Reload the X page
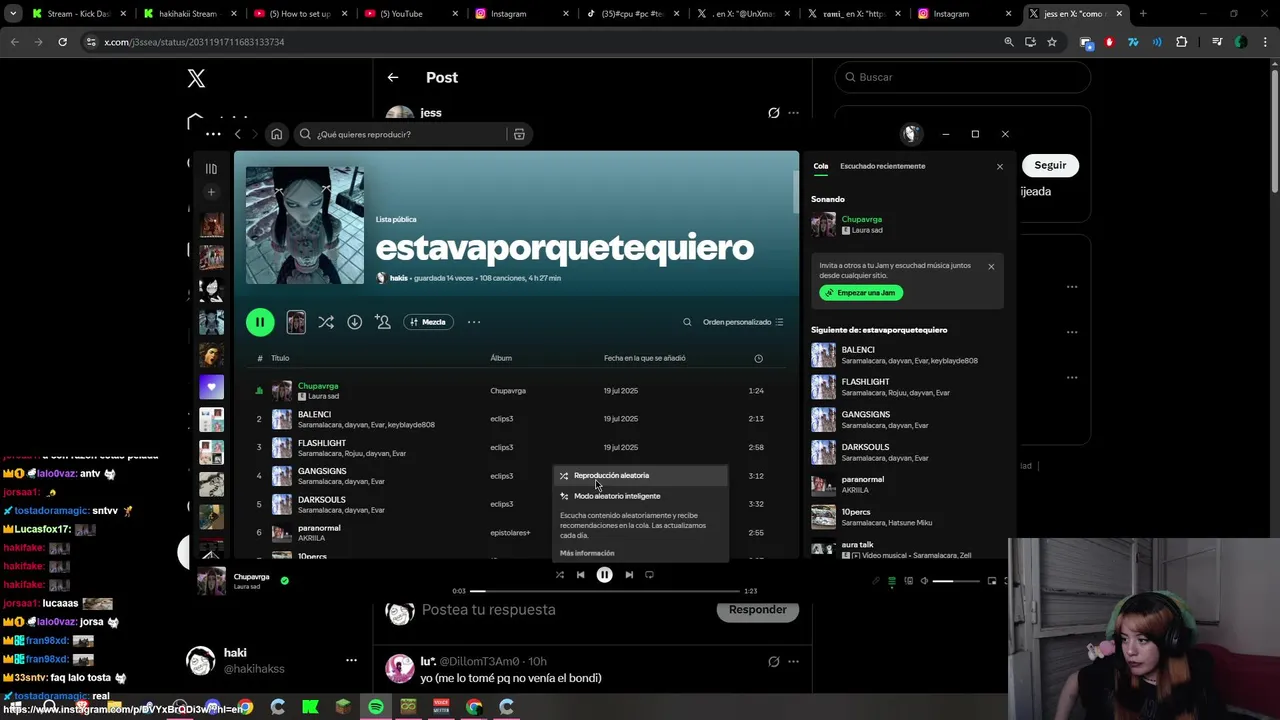Viewport: 1280px width, 720px height. [62, 42]
